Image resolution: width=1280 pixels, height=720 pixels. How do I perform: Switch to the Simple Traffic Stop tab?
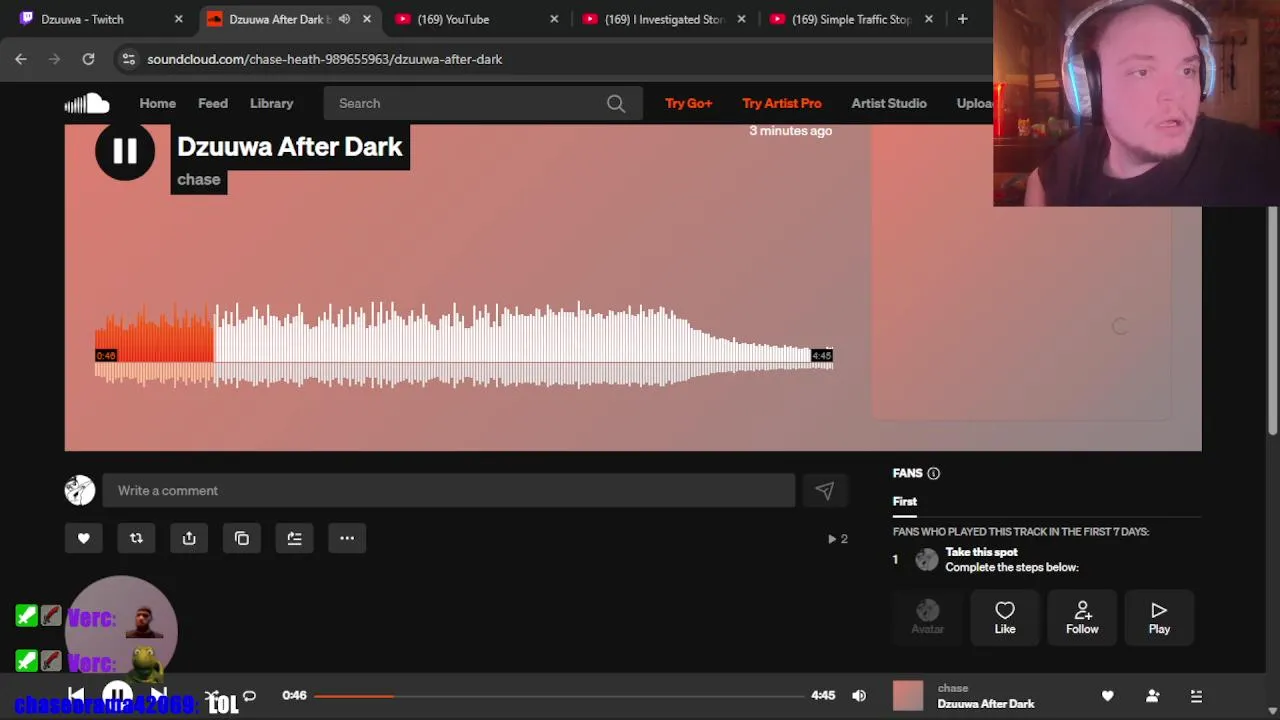coord(851,19)
